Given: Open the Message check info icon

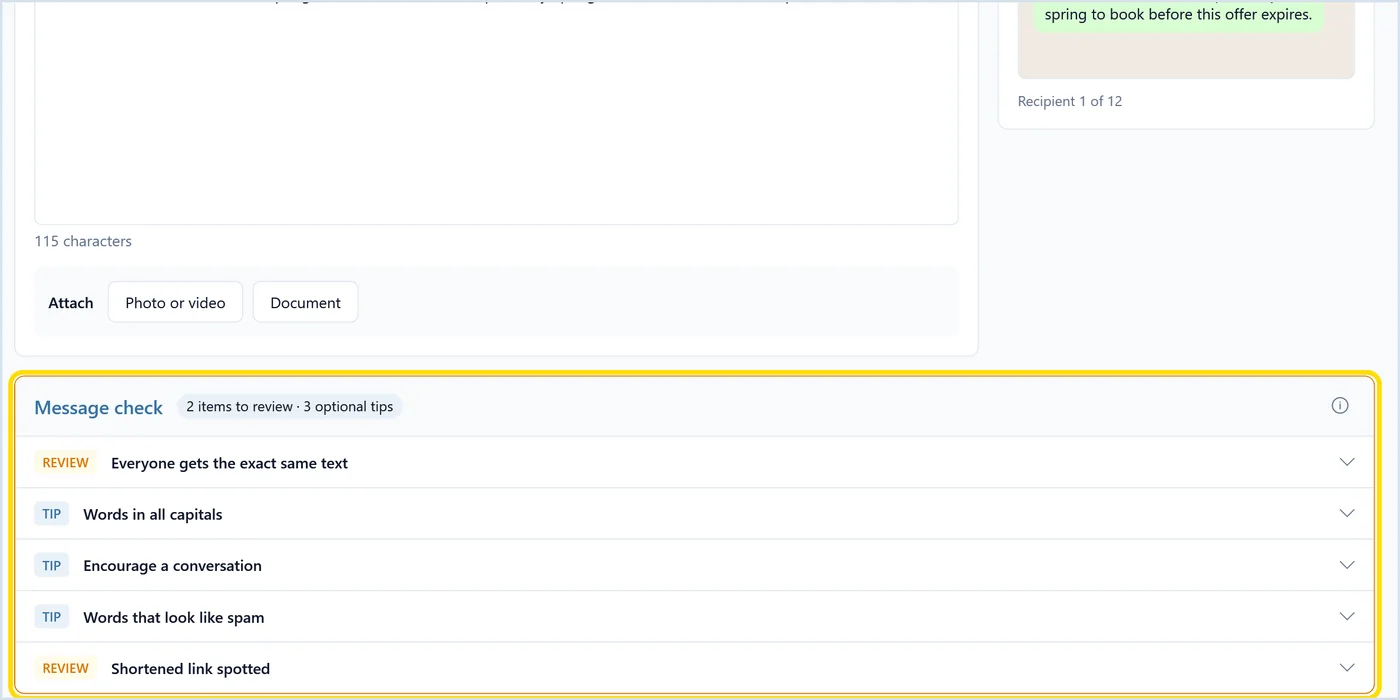Looking at the screenshot, I should [1340, 405].
